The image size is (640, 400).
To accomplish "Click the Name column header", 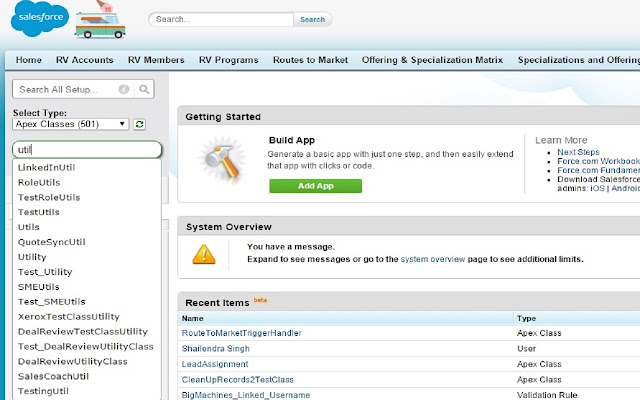I will (193, 318).
